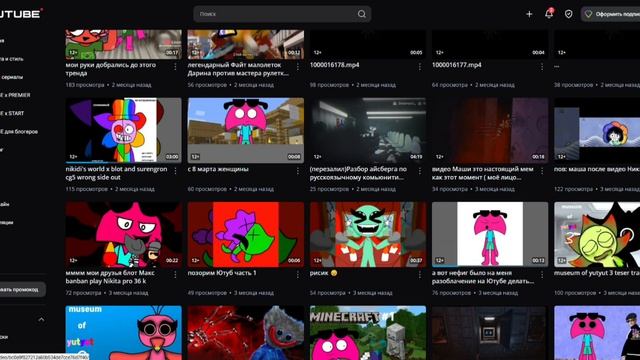This screenshot has width=640, height=360.
Task: Open options menu for 'рисик' video
Action: (420, 275)
